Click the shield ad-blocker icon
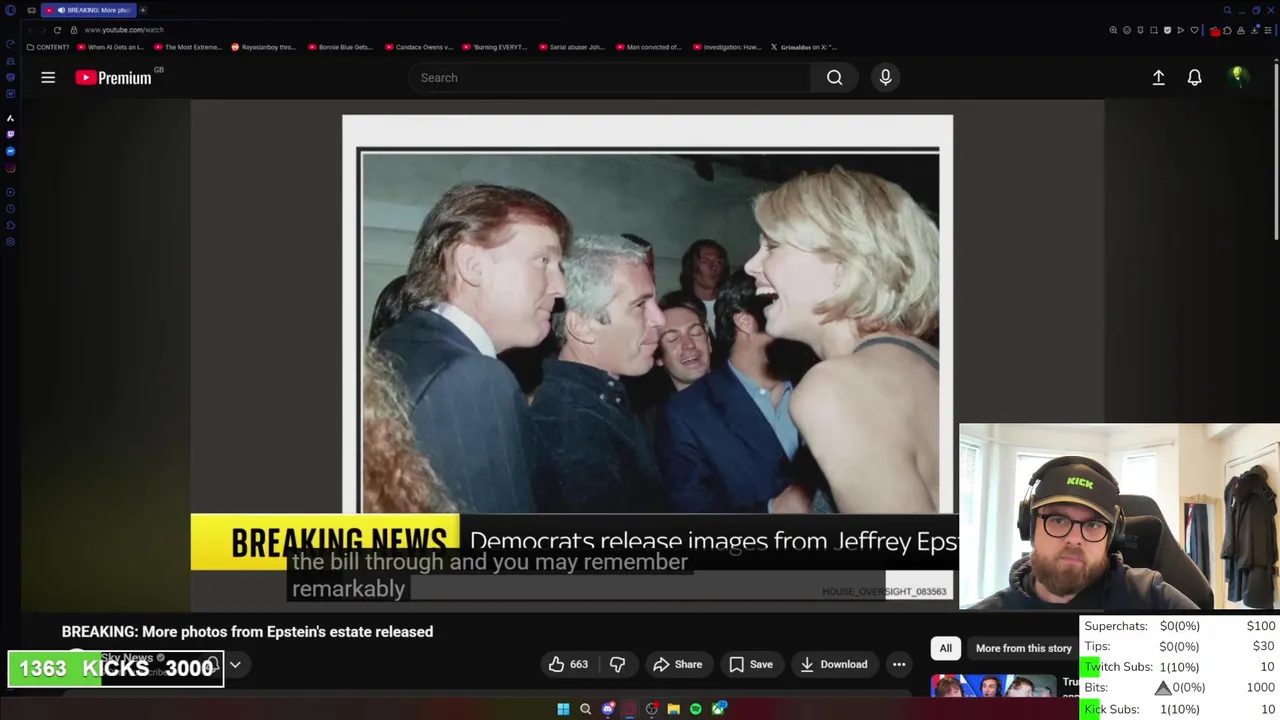Image resolution: width=1280 pixels, height=720 pixels. click(x=1167, y=30)
